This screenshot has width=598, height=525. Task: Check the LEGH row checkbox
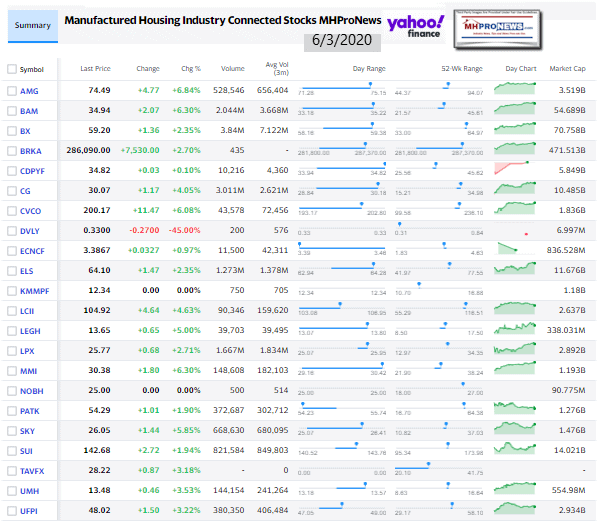coord(12,331)
